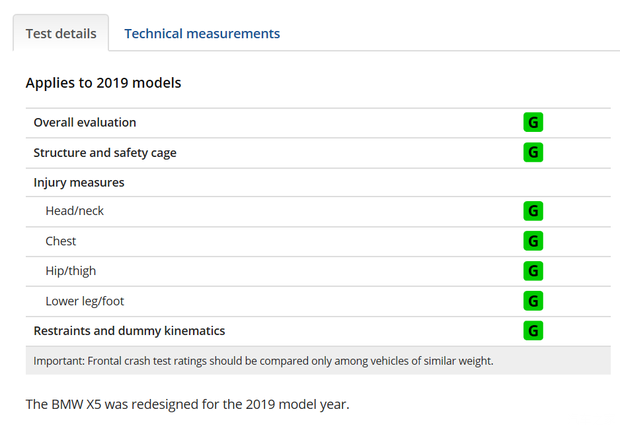Click the Important frontal crash test note
The height and width of the screenshot is (430, 620).
point(263,361)
